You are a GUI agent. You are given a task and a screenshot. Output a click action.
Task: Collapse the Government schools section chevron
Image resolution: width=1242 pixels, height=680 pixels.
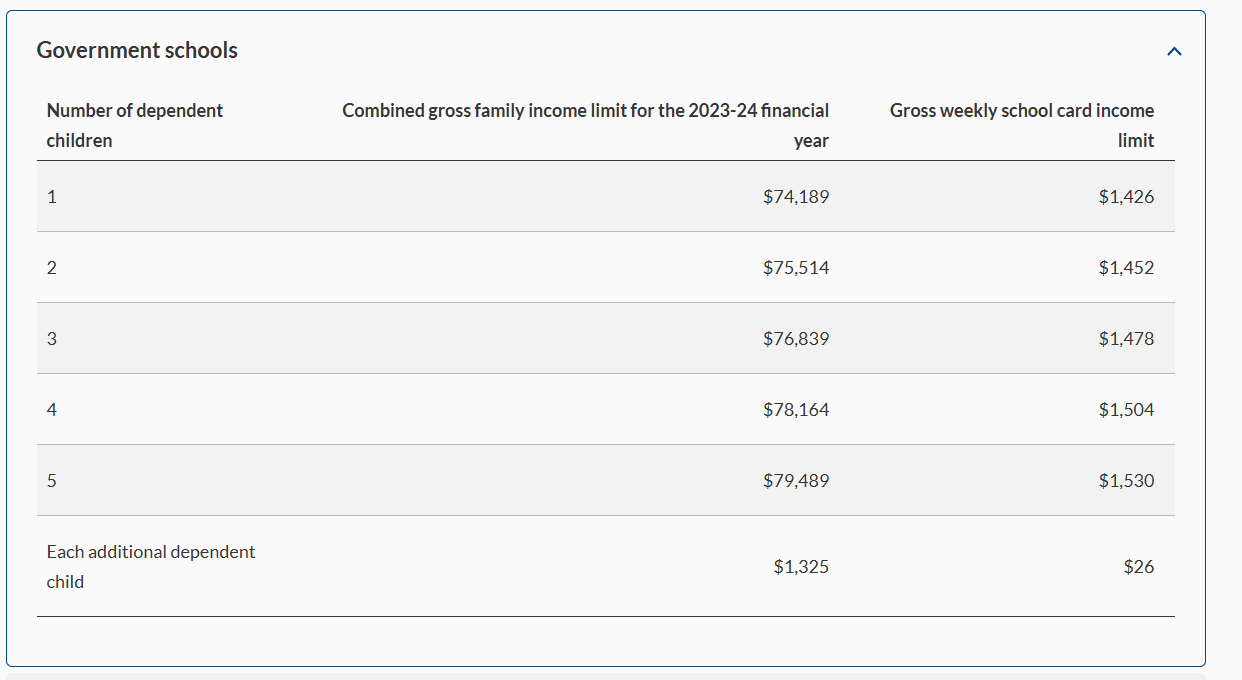tap(1174, 51)
